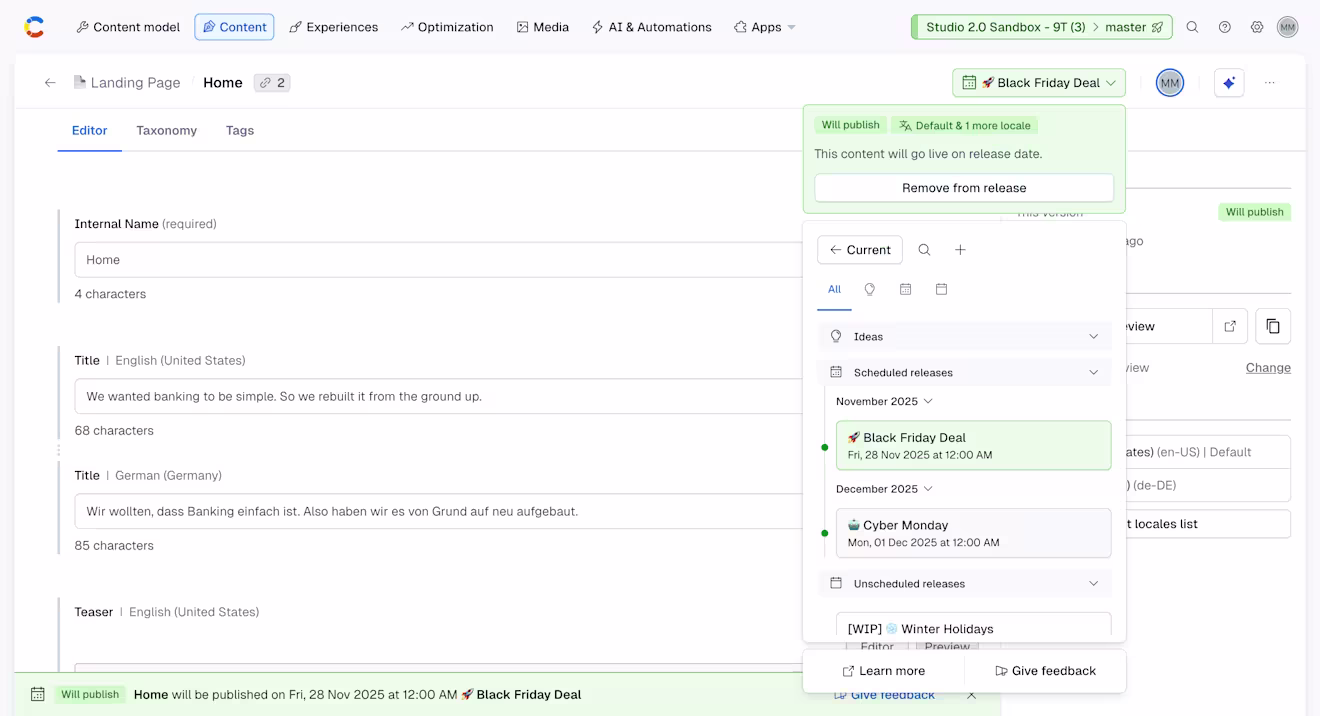Create a new release with plus icon
1320x716 pixels.
[x=960, y=250]
